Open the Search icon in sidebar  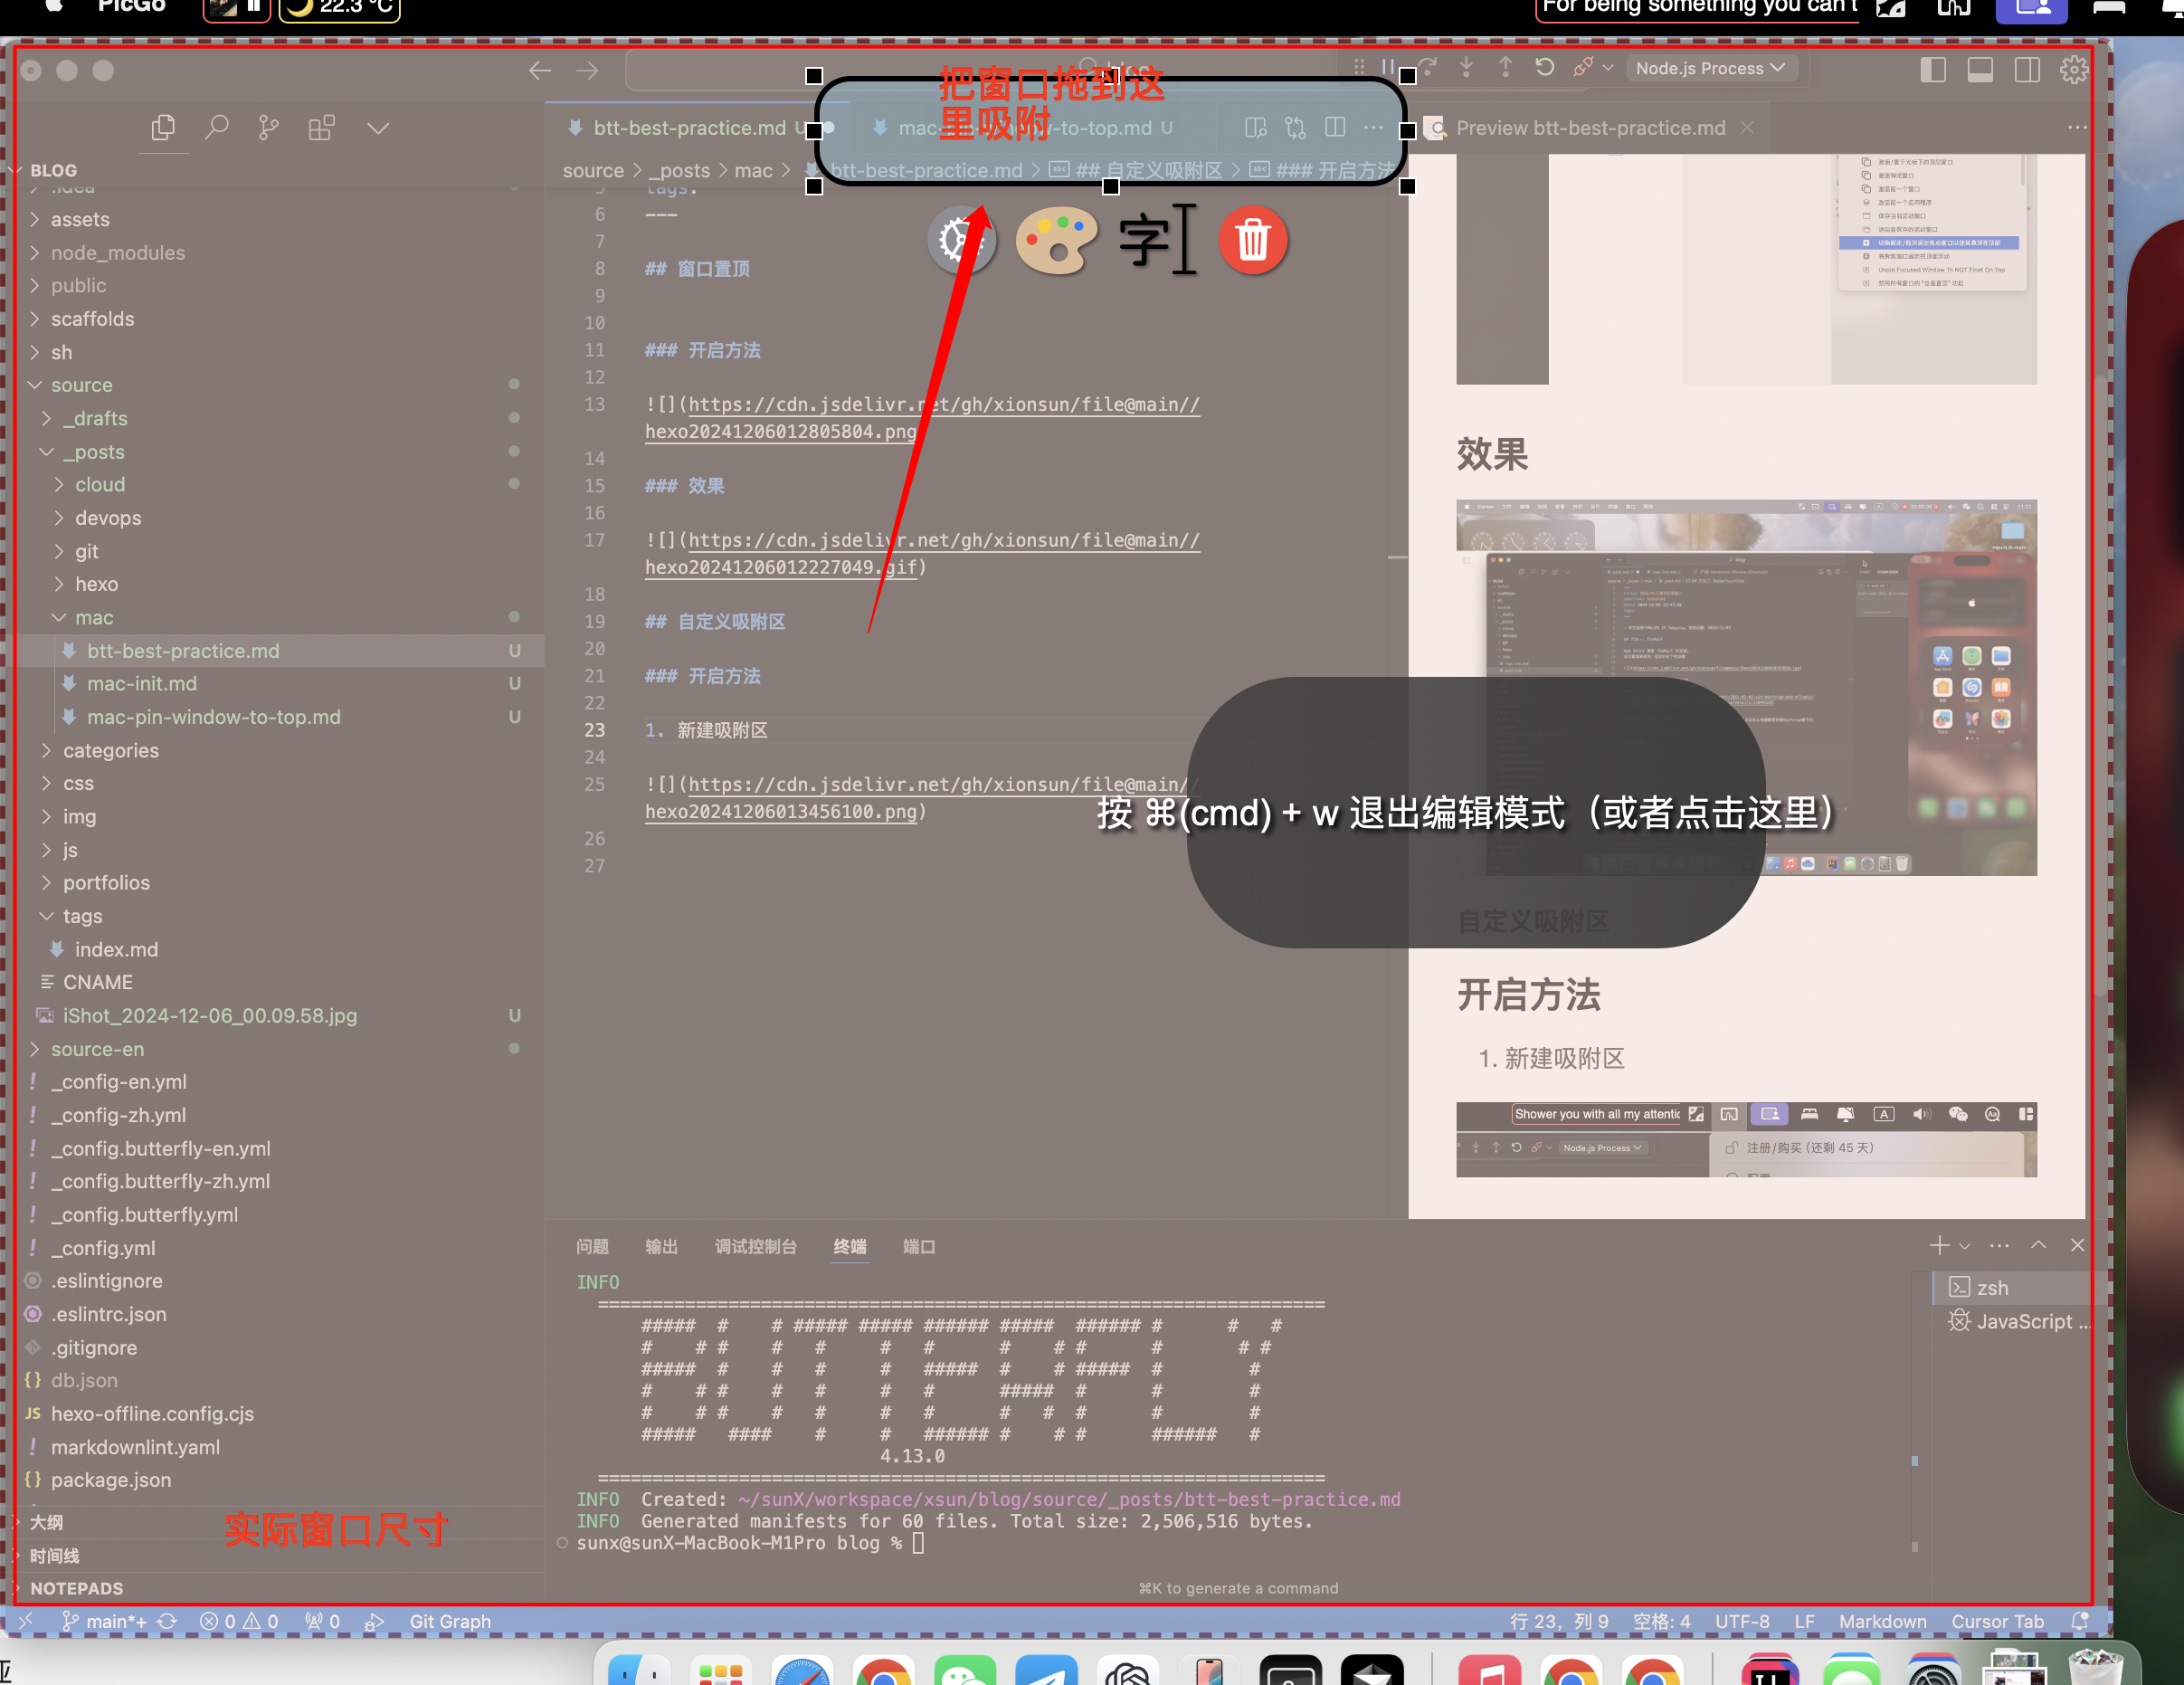(216, 128)
